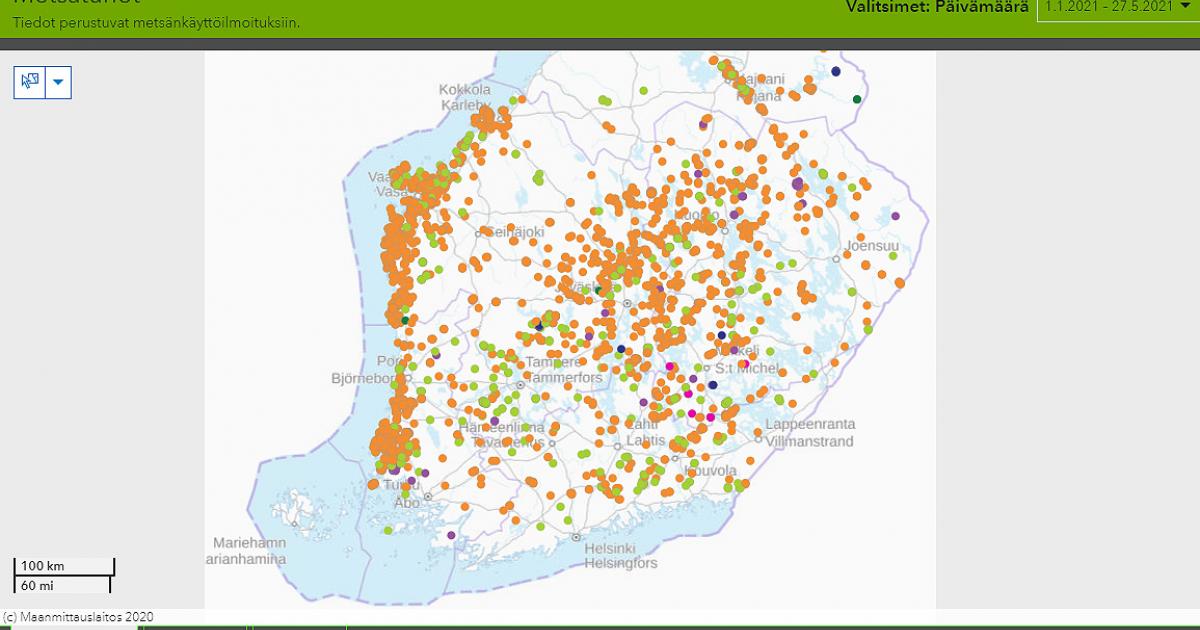The width and height of the screenshot is (1200, 630).
Task: Click the Helsingfors map label
Action: 620,563
